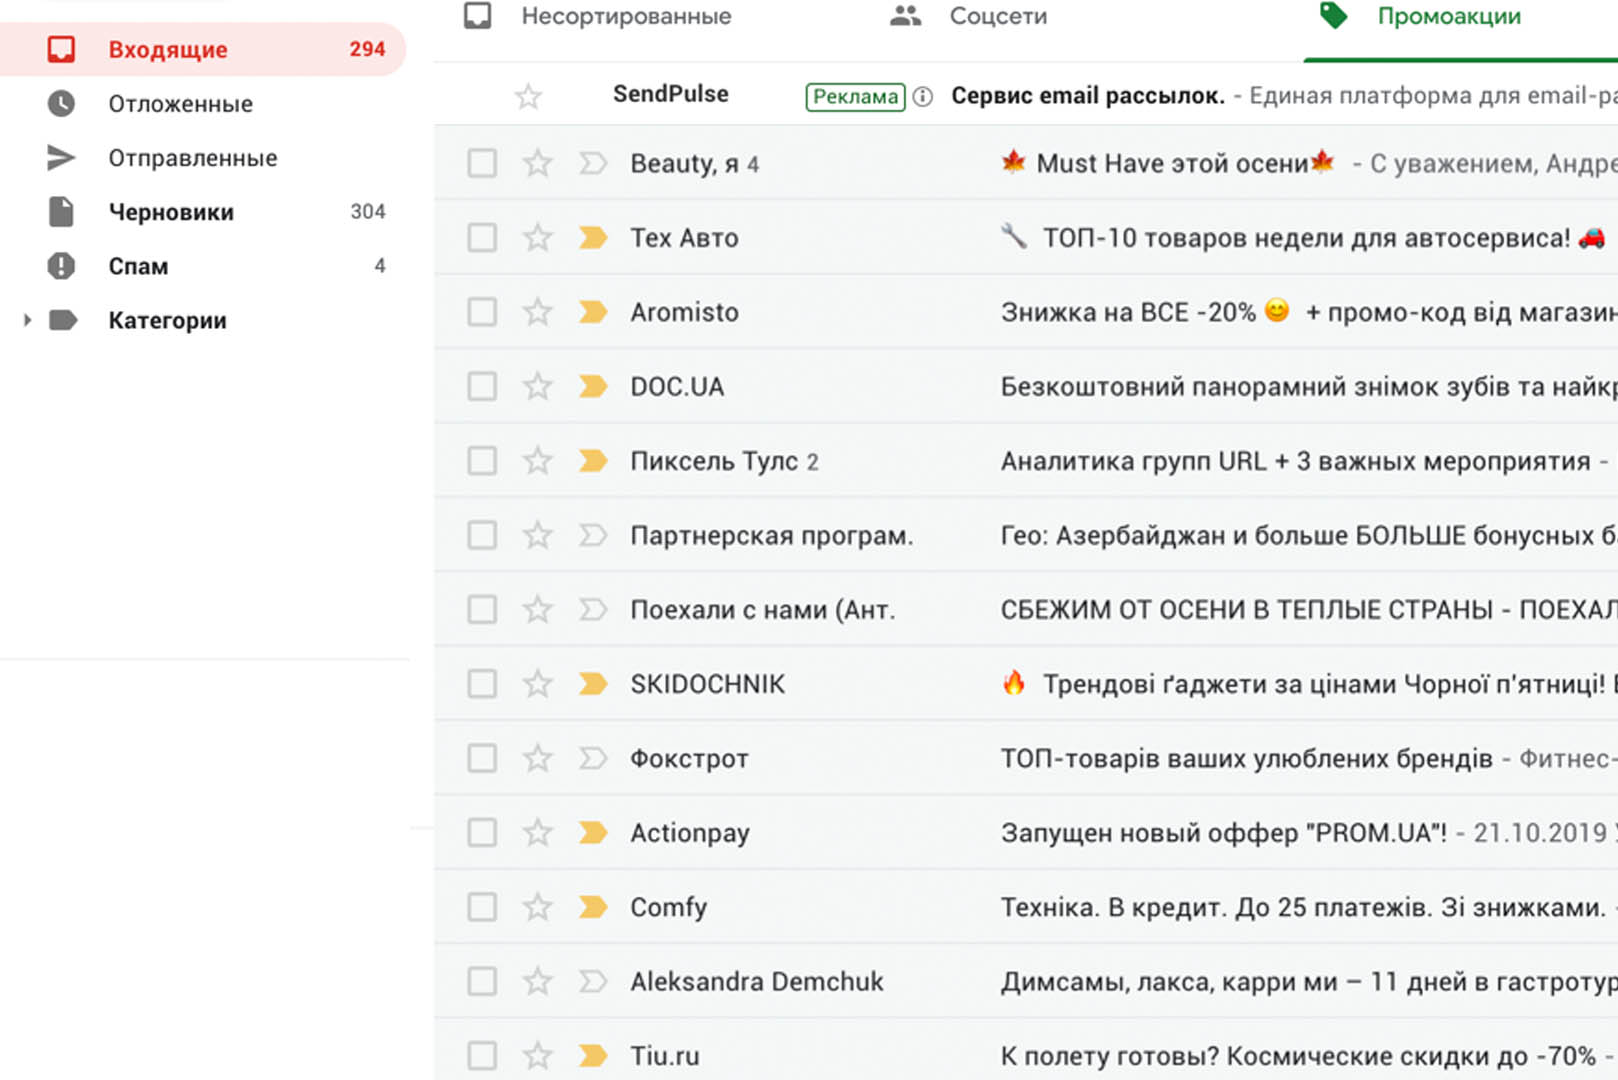
Task: Unmark importance on DOC.UA email
Action: [x=593, y=386]
